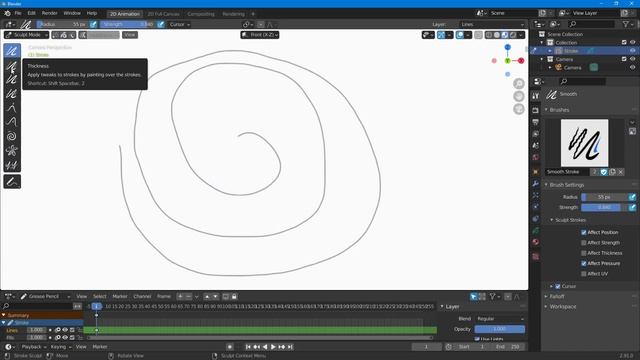The height and width of the screenshot is (360, 640).
Task: Enable Affect Thickness checkbox
Action: click(584, 253)
